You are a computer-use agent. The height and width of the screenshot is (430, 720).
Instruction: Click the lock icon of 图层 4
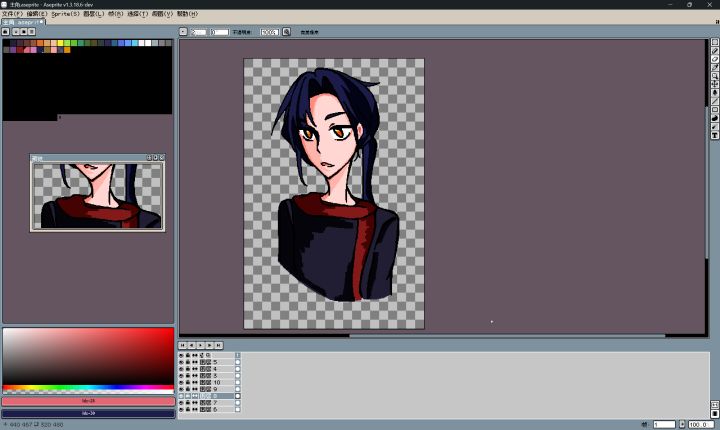click(188, 369)
